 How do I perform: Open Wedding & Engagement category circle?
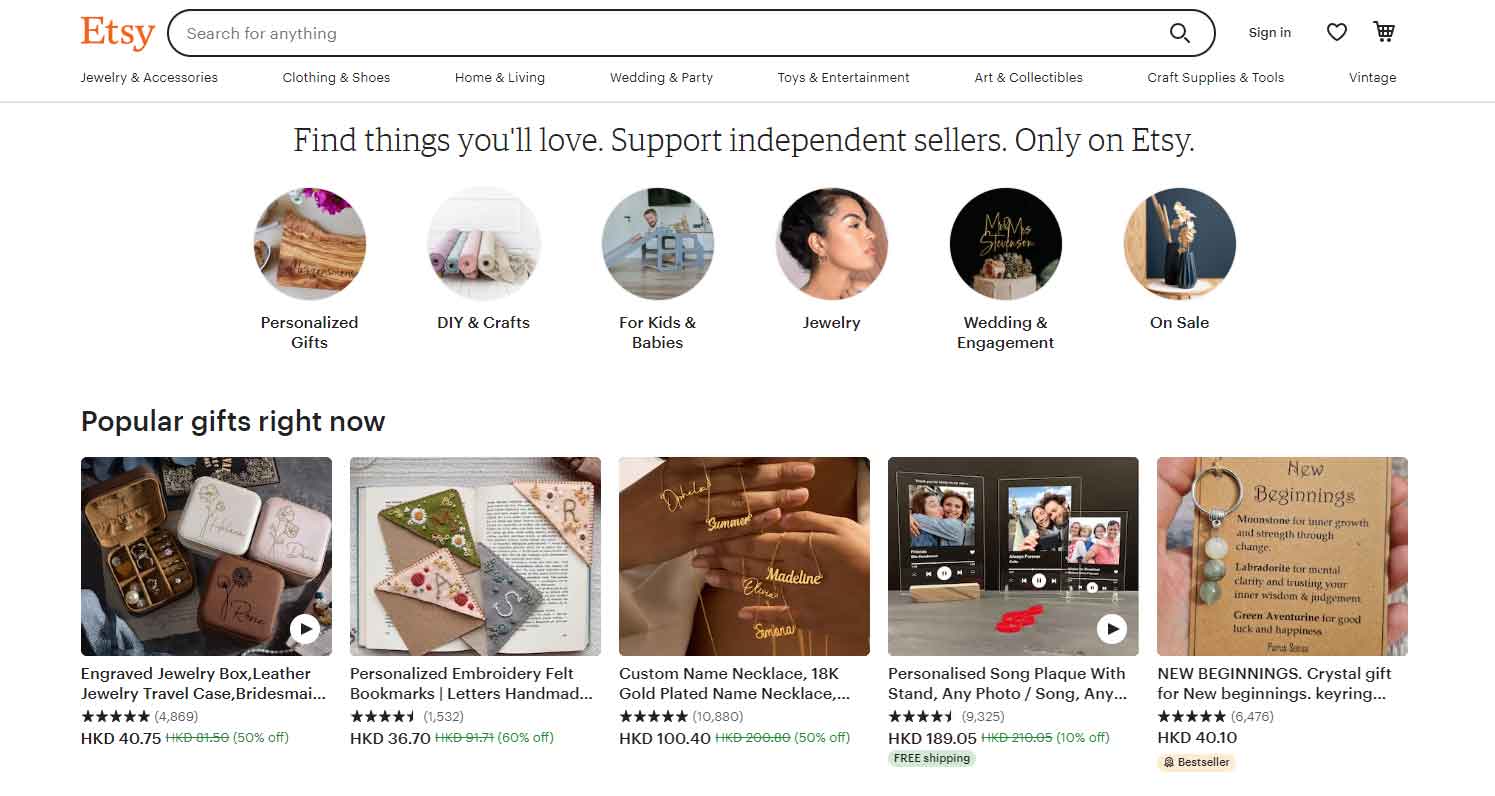[1006, 245]
